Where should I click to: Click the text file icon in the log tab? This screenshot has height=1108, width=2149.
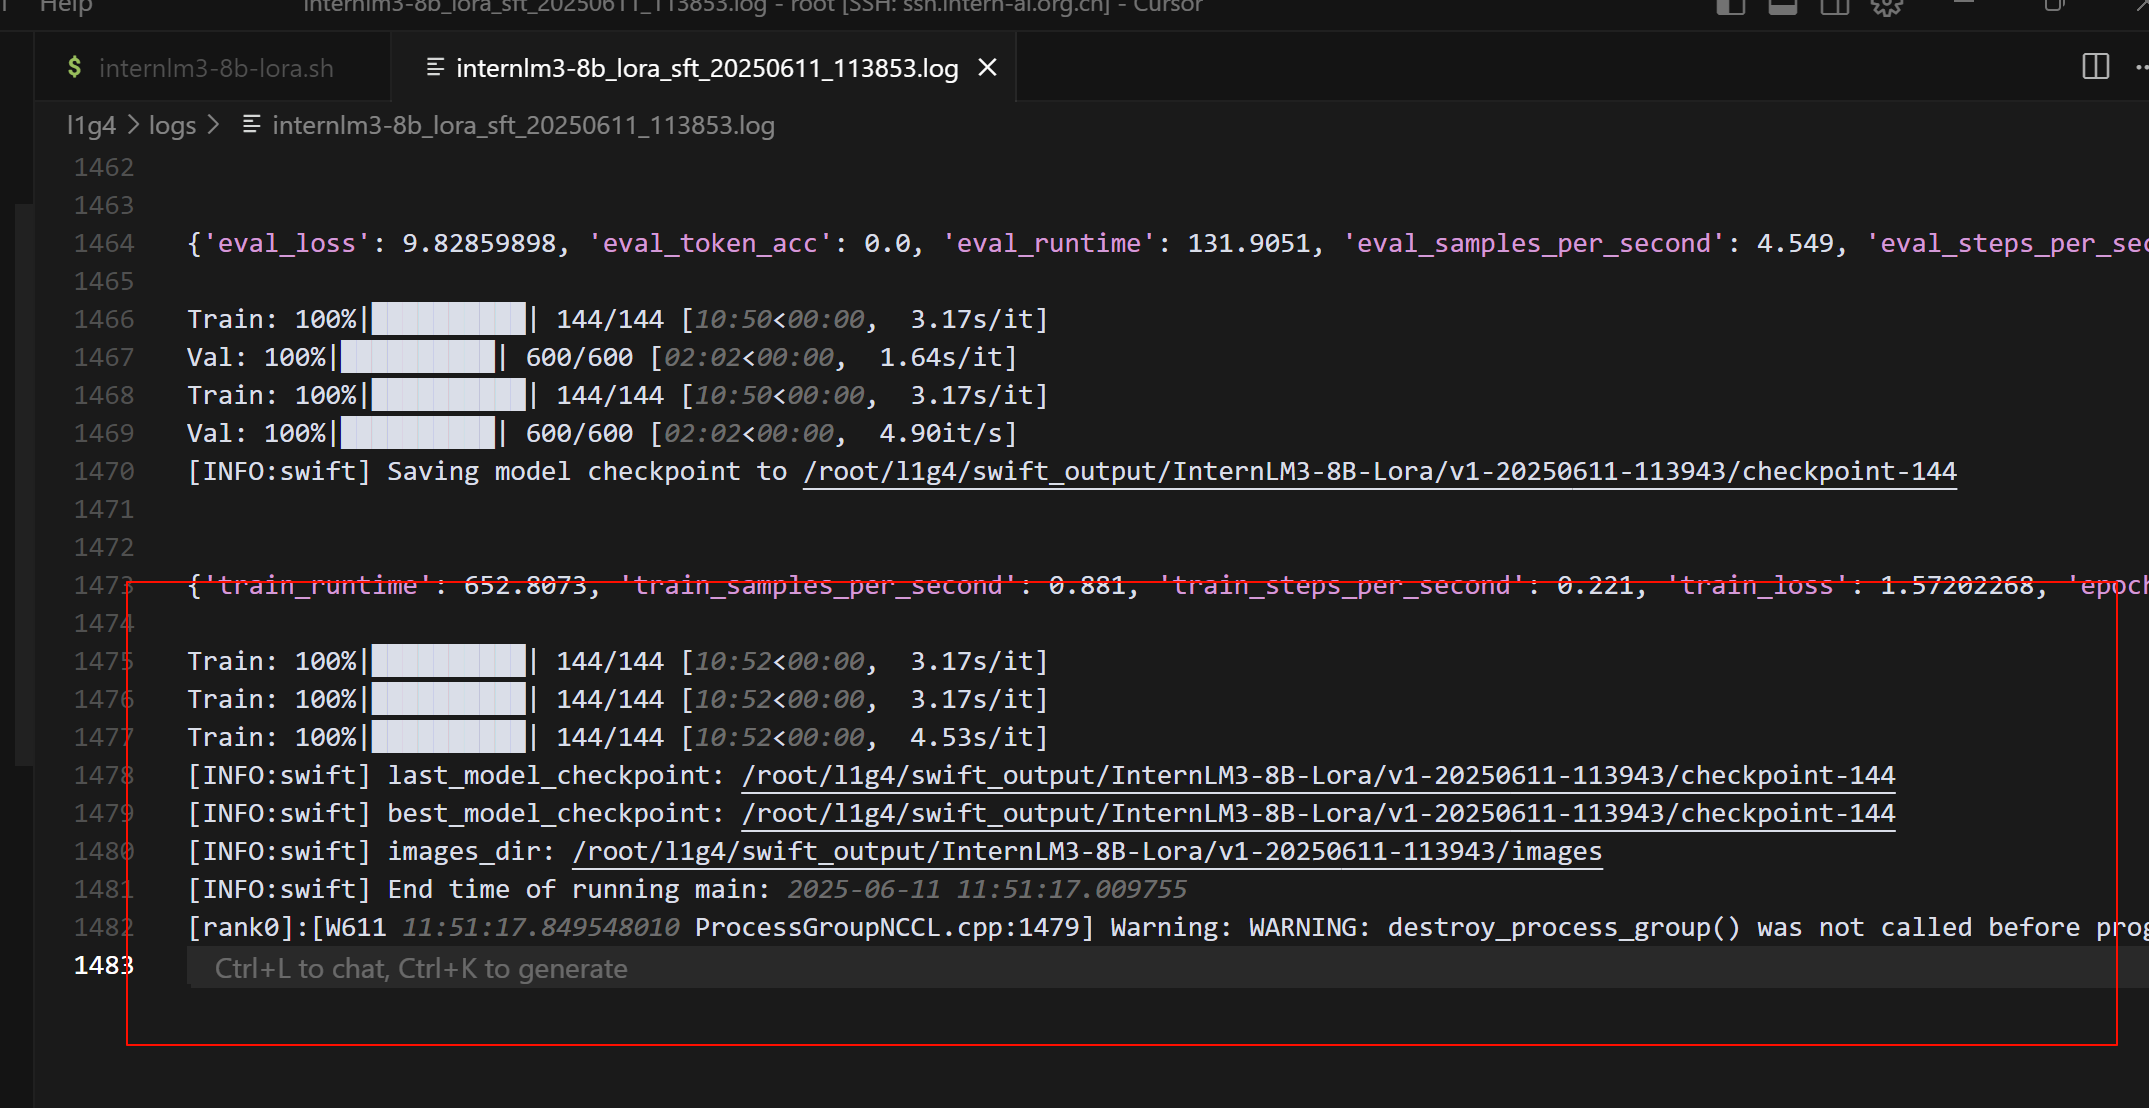tap(435, 67)
